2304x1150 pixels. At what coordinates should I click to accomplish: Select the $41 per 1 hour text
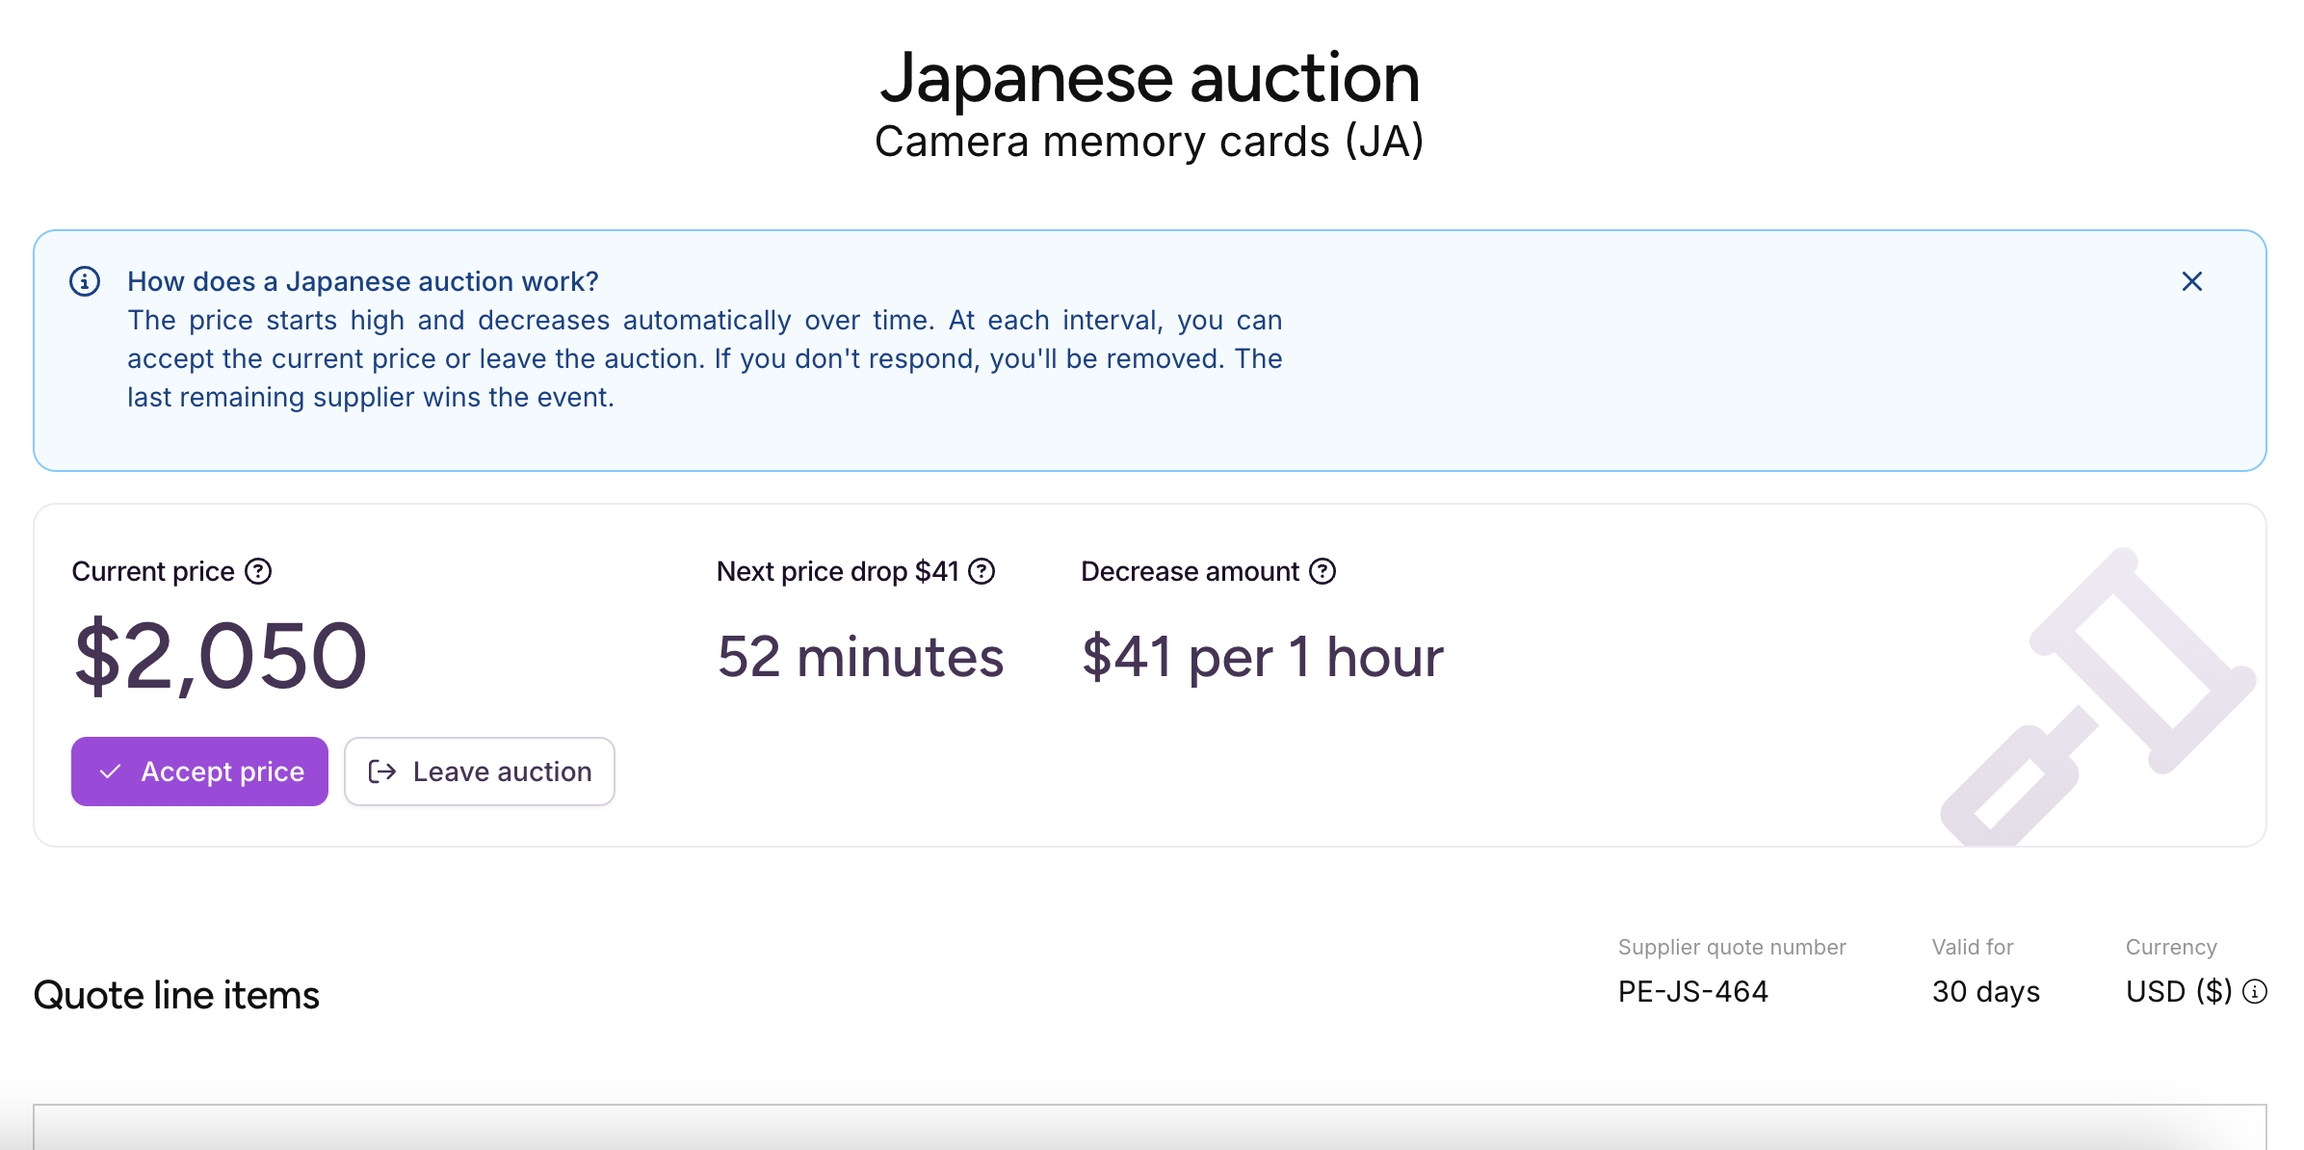coord(1262,657)
